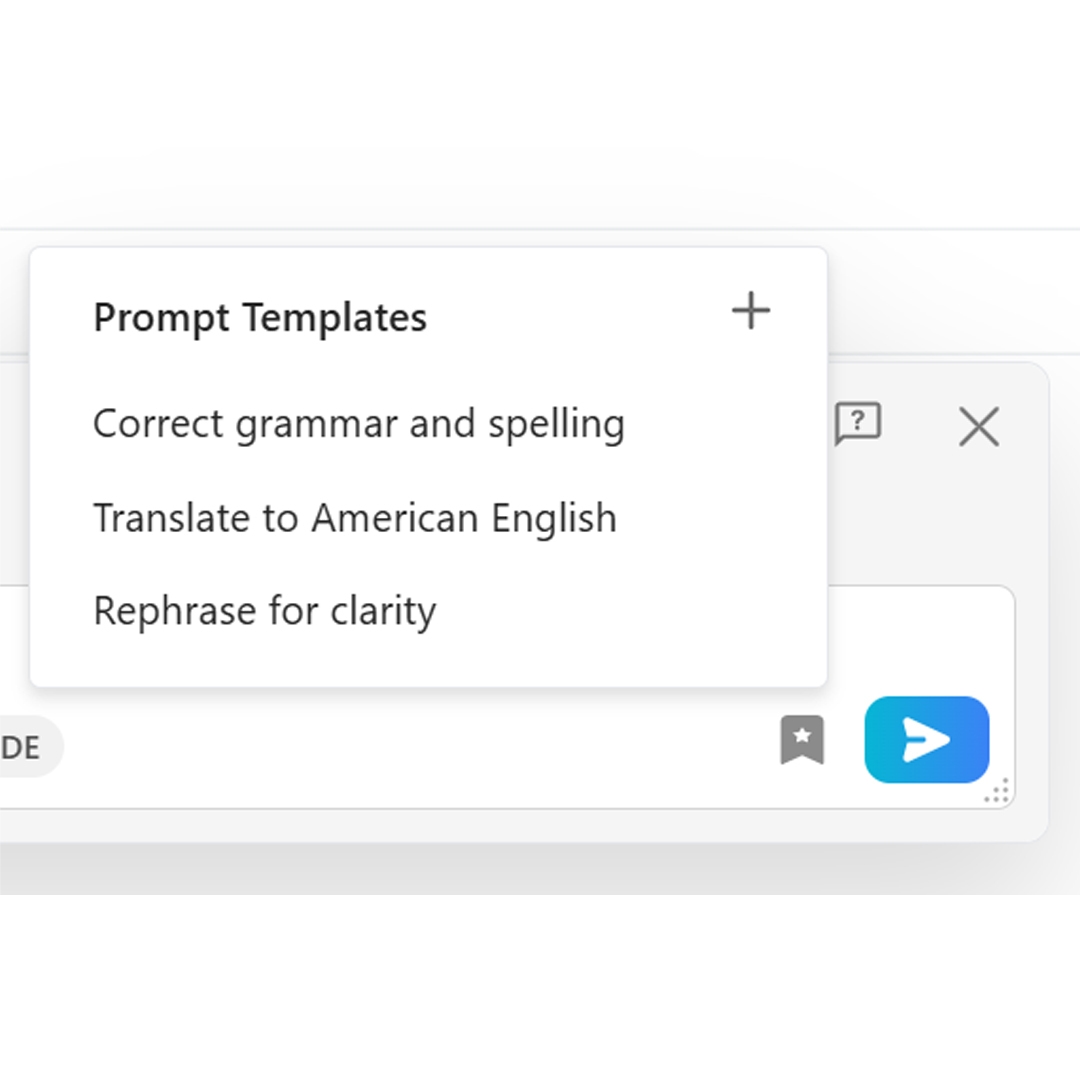
Task: Choose the 'Translate to American English' template
Action: point(353,517)
